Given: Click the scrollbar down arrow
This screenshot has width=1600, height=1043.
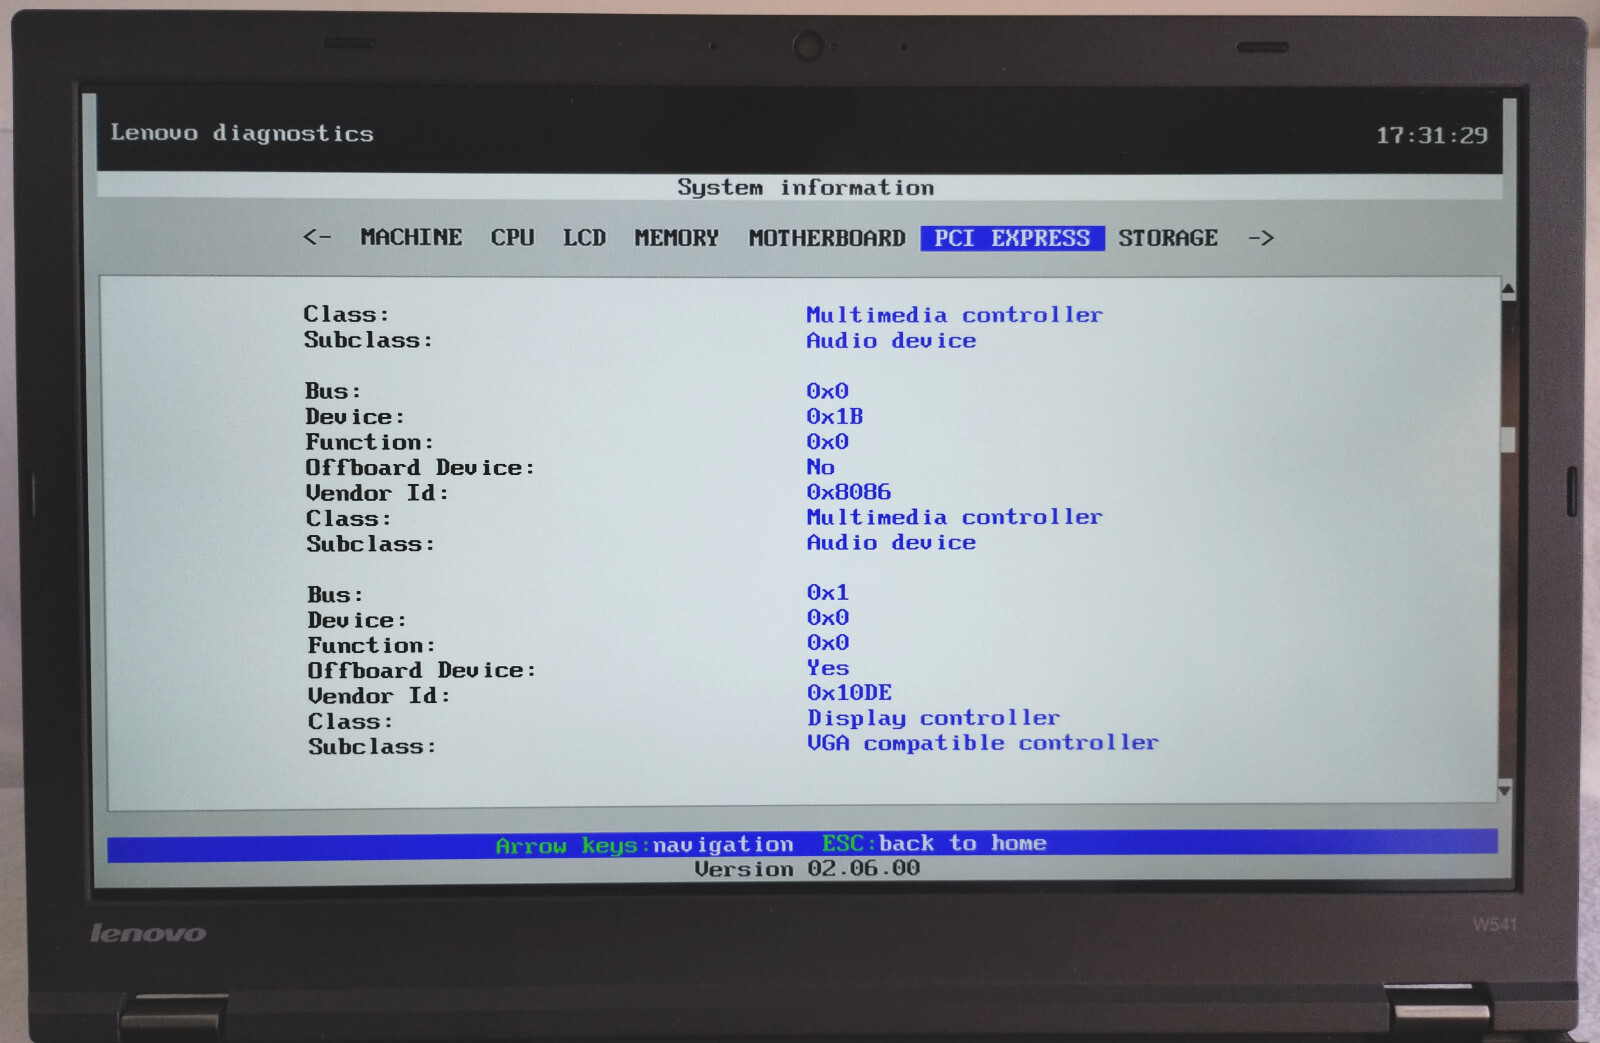Looking at the screenshot, I should tap(1504, 790).
